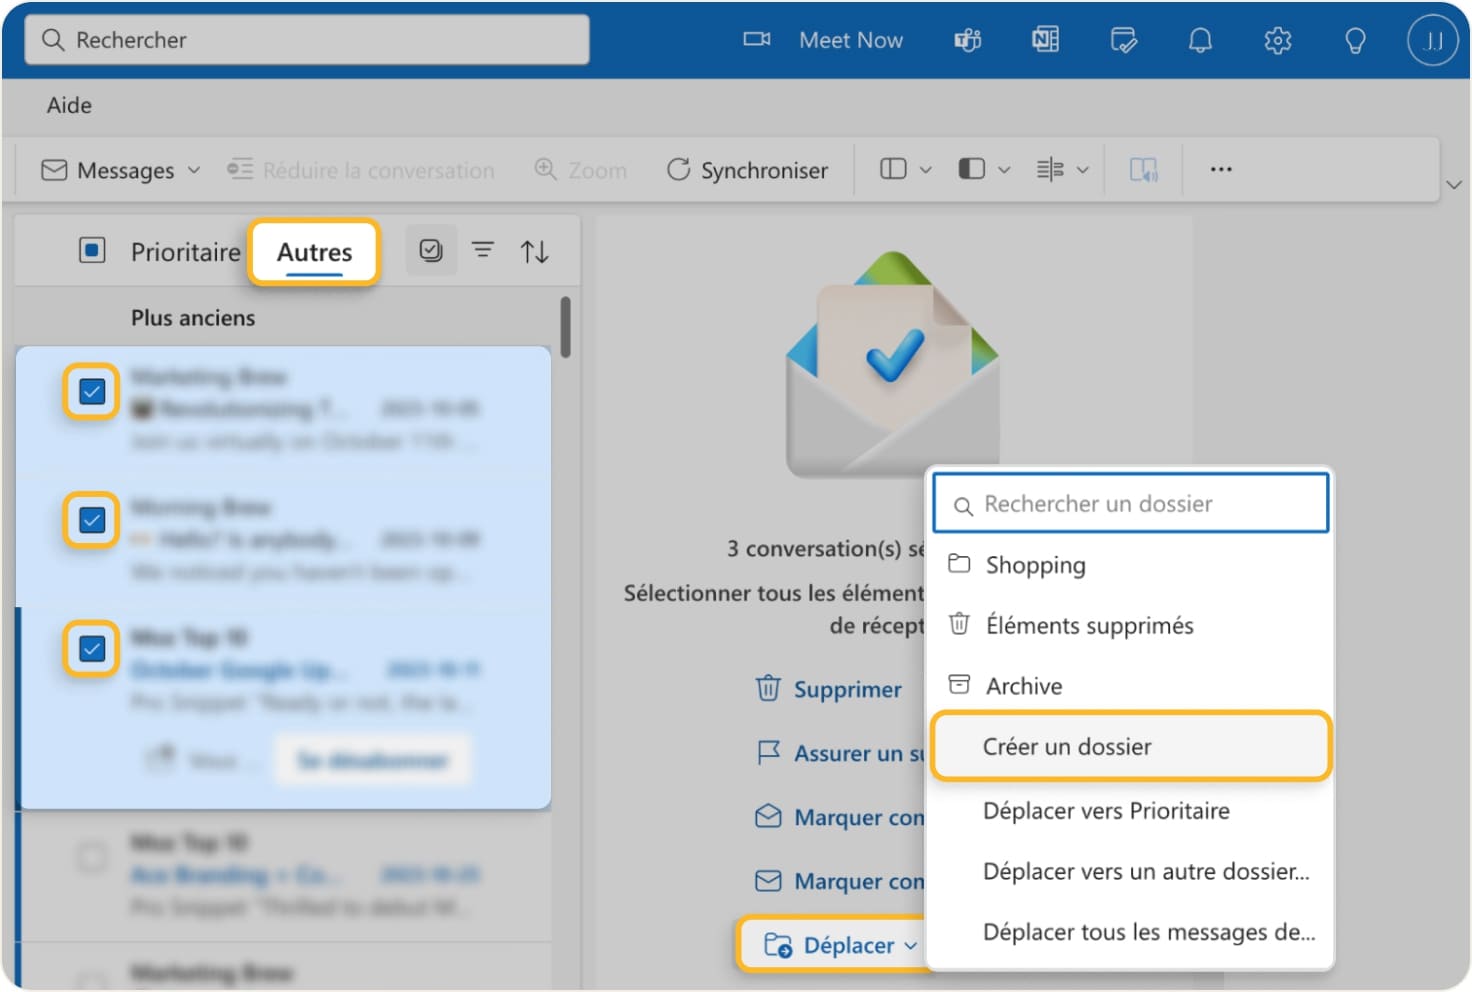Open the filter icon
The height and width of the screenshot is (992, 1472).
pos(483,250)
